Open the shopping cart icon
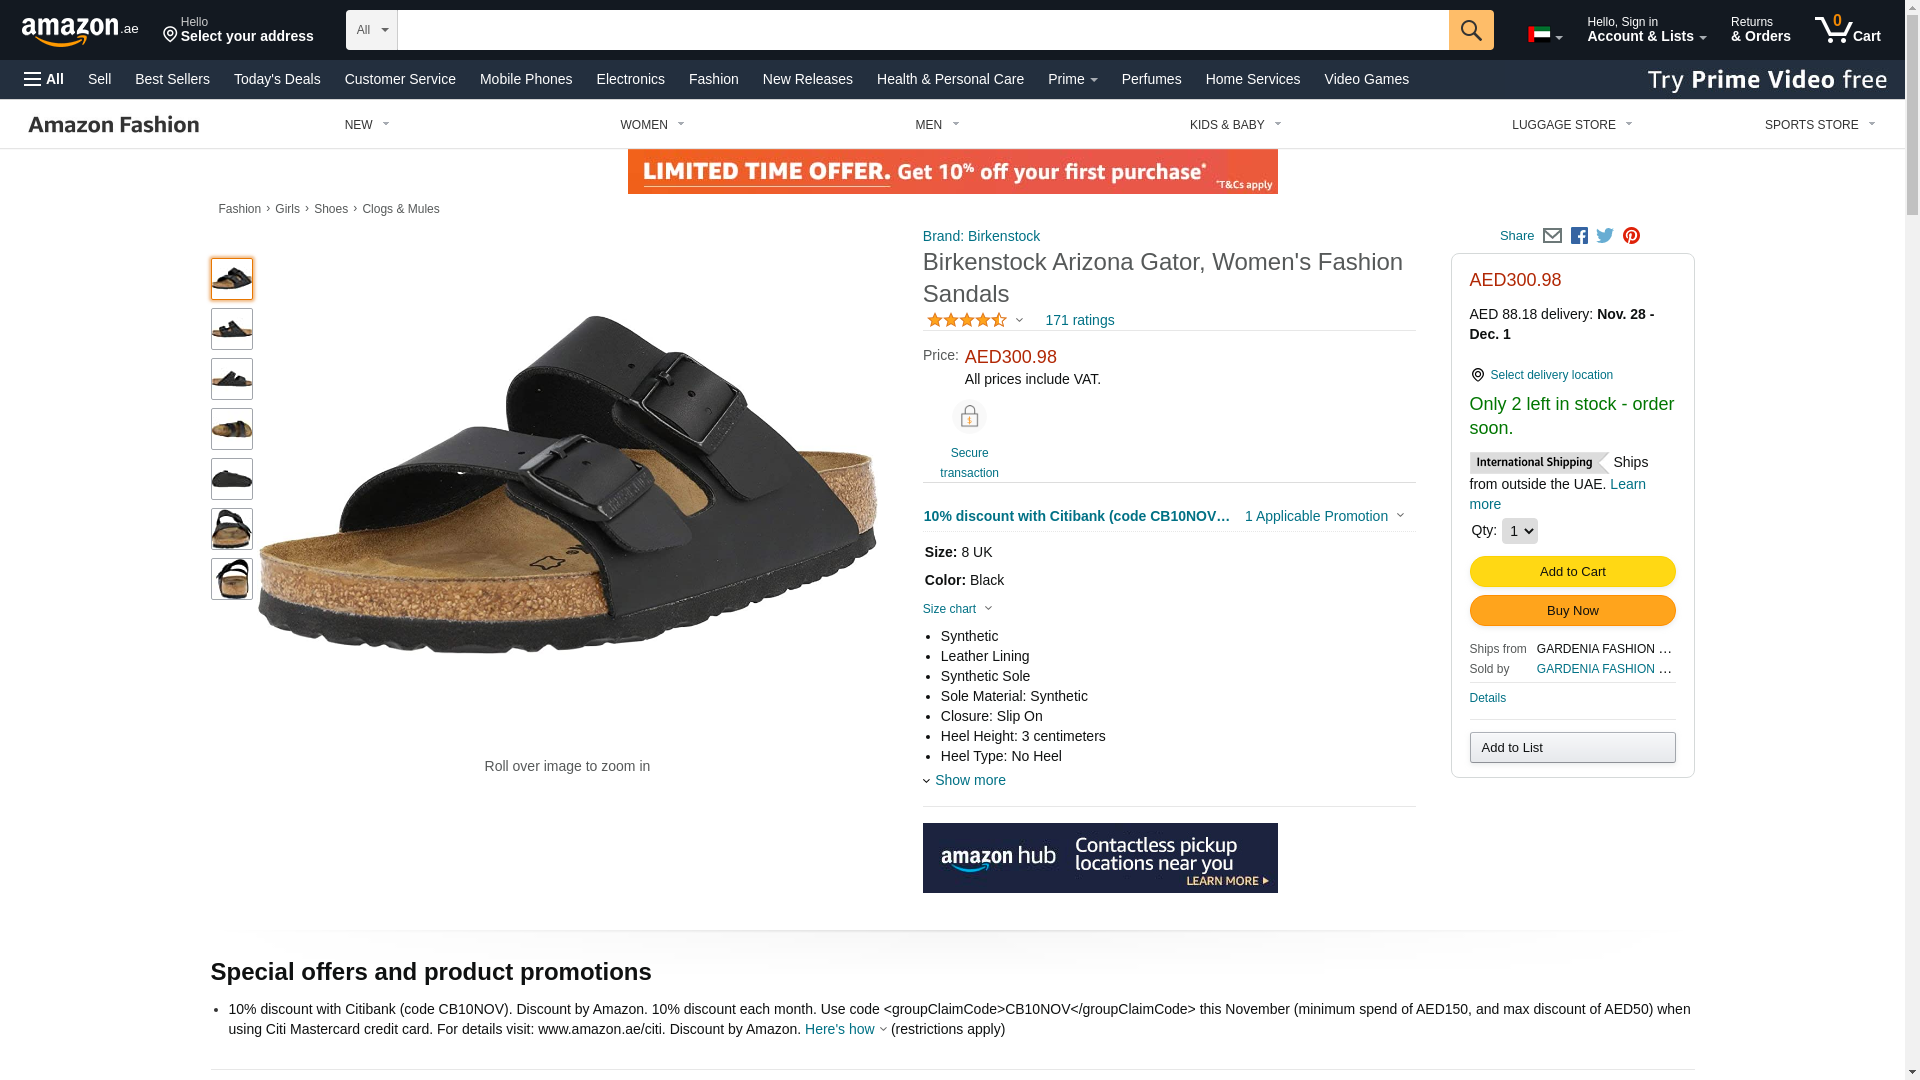Viewport: 1920px width, 1080px height. click(x=1847, y=30)
